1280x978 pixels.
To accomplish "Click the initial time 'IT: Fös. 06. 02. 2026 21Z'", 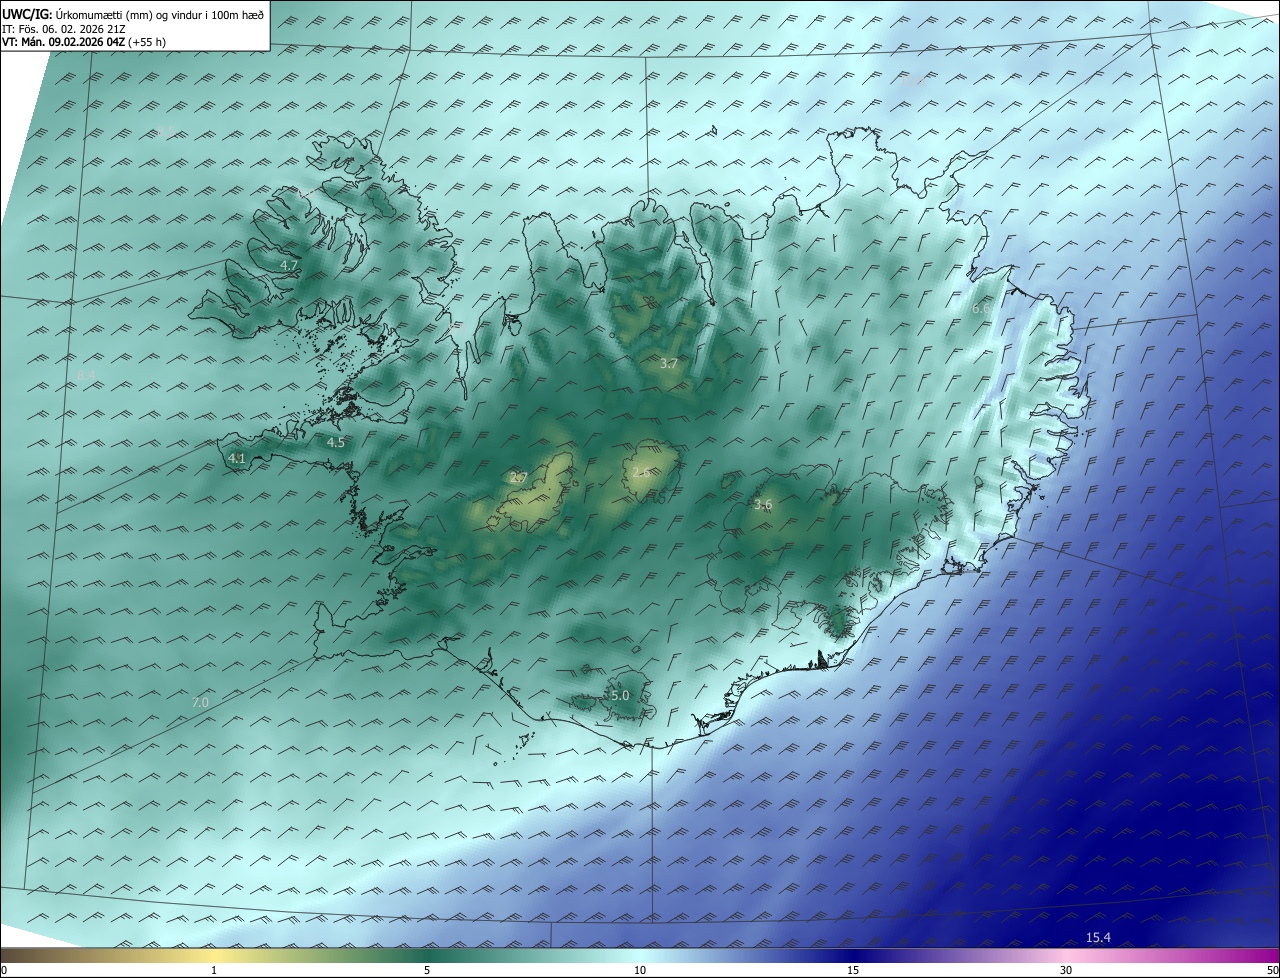I will 63,28.
